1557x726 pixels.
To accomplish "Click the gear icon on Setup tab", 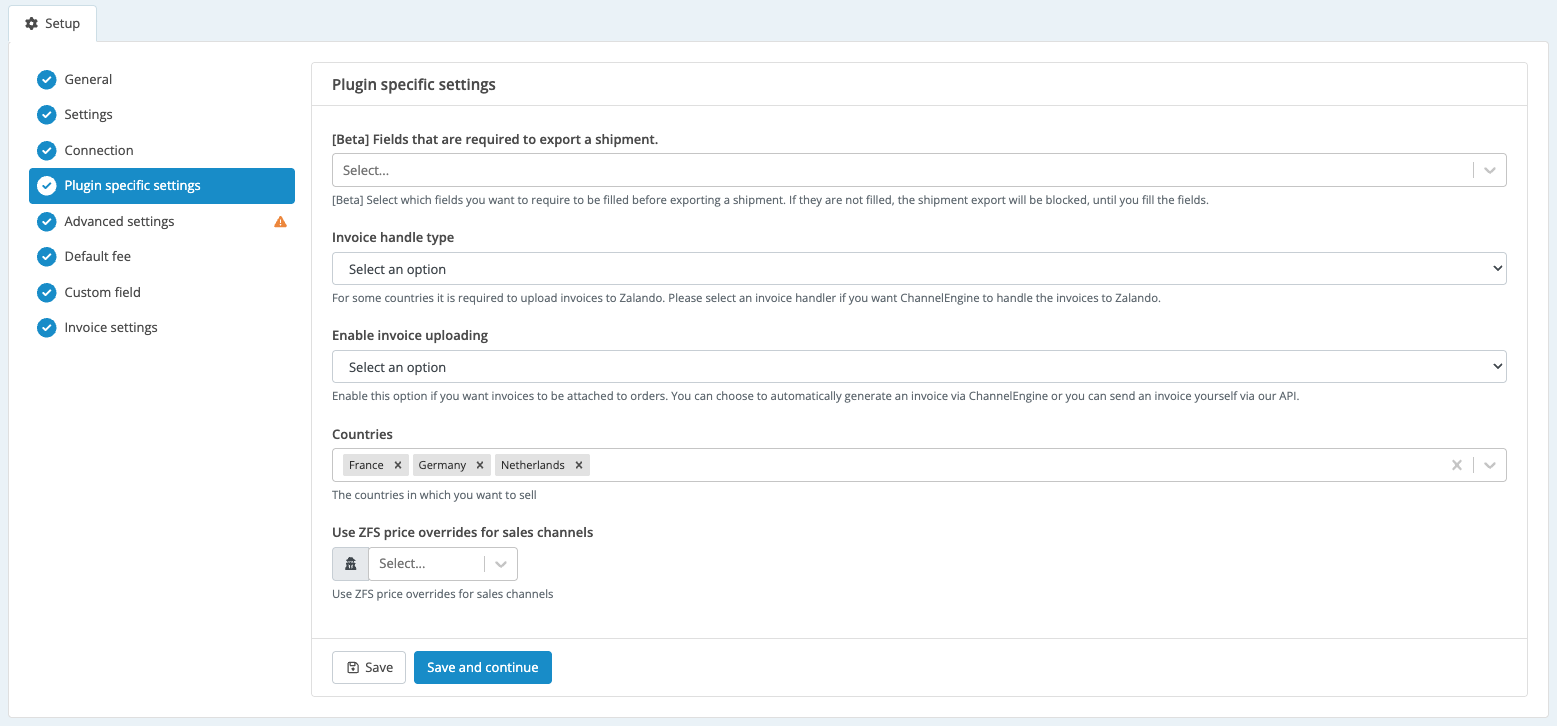I will tap(31, 23).
